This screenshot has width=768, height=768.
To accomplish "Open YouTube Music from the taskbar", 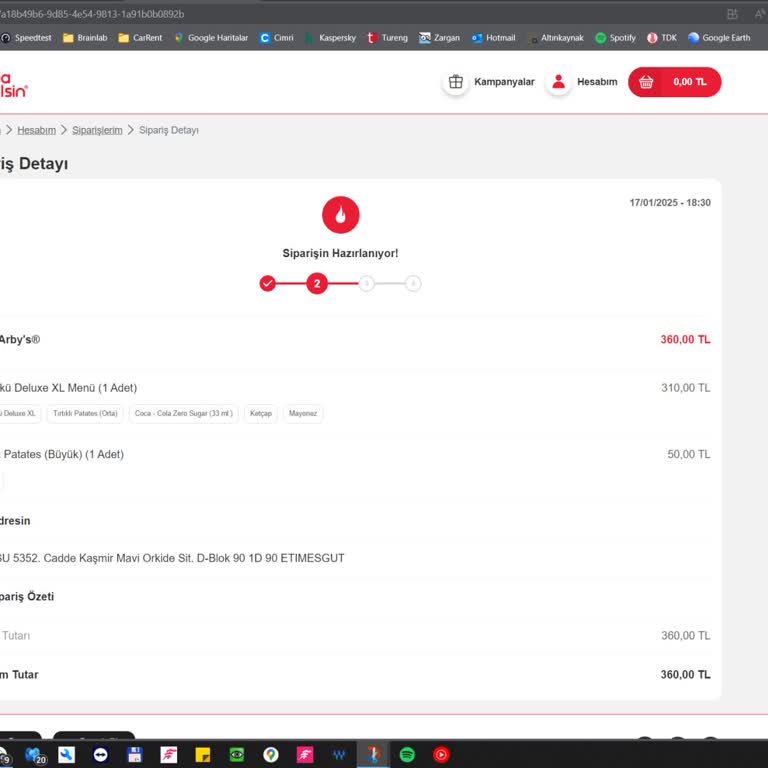I will [x=441, y=755].
